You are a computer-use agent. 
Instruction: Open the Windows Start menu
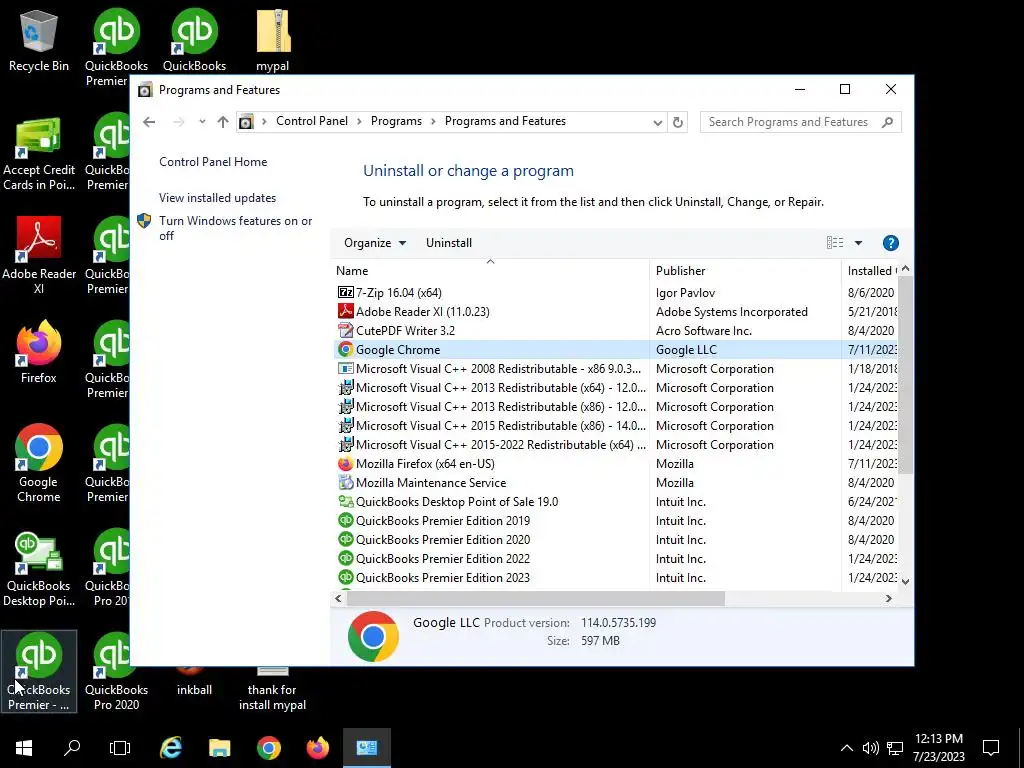[x=24, y=748]
